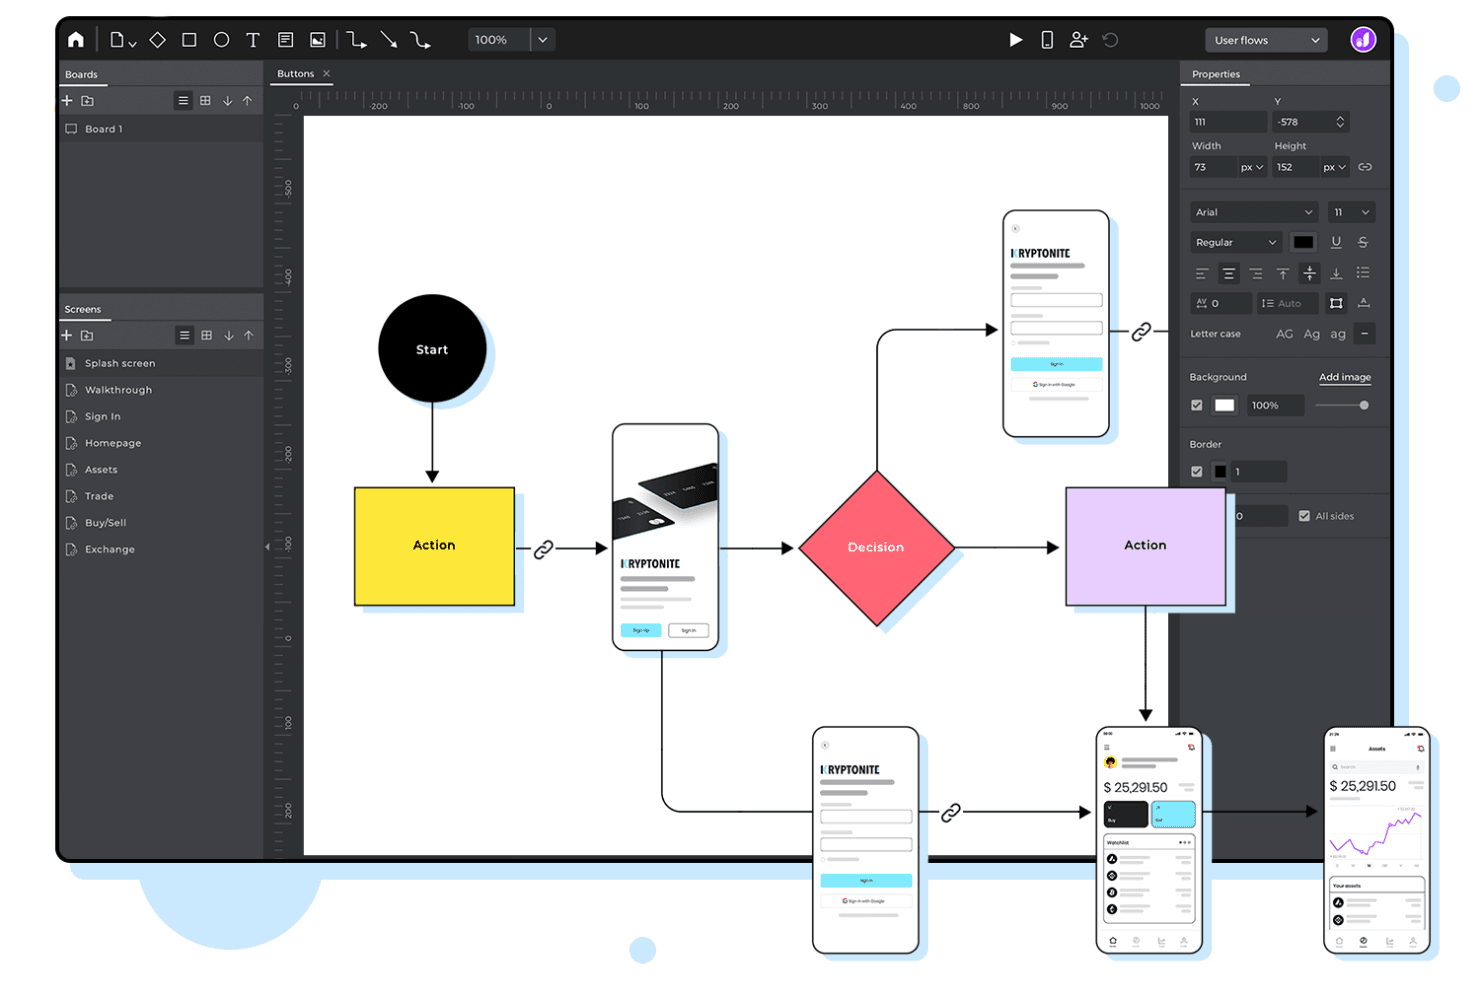Open the zoom level dropdown arrow

tap(543, 40)
